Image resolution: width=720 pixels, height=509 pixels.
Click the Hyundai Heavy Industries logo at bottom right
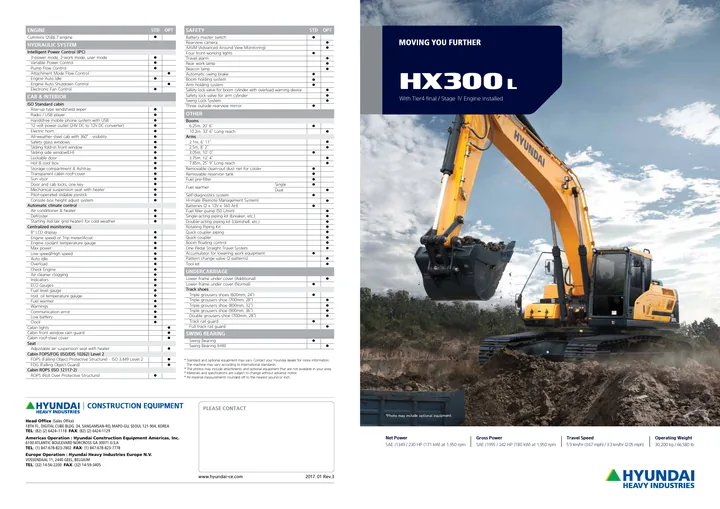coord(650,479)
